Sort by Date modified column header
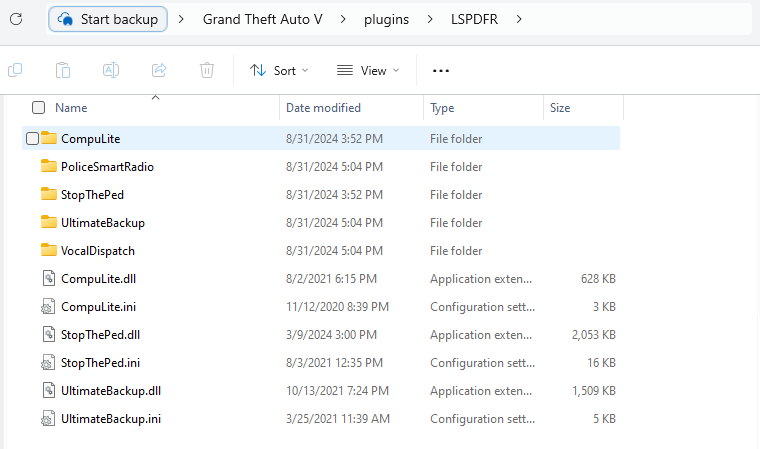Screen dimensions: 760x449 [323, 108]
